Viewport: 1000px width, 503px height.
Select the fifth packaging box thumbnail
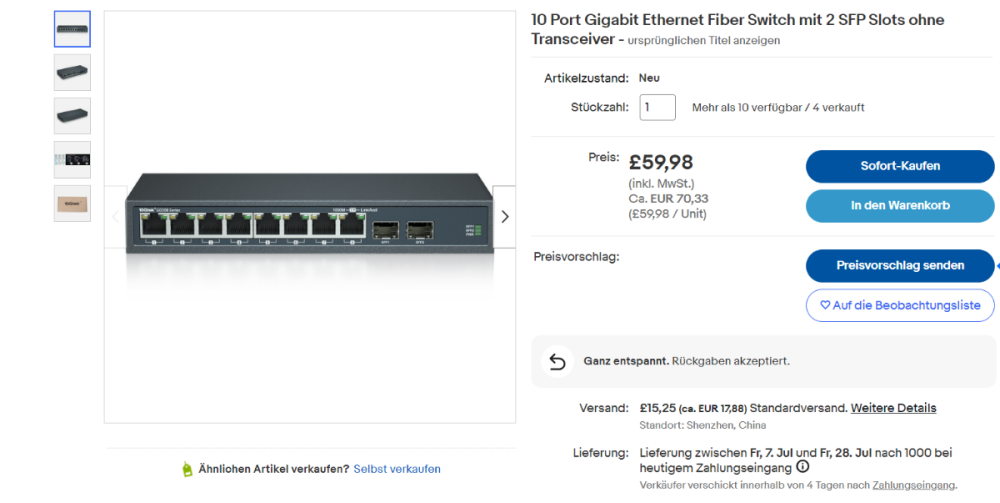(72, 203)
